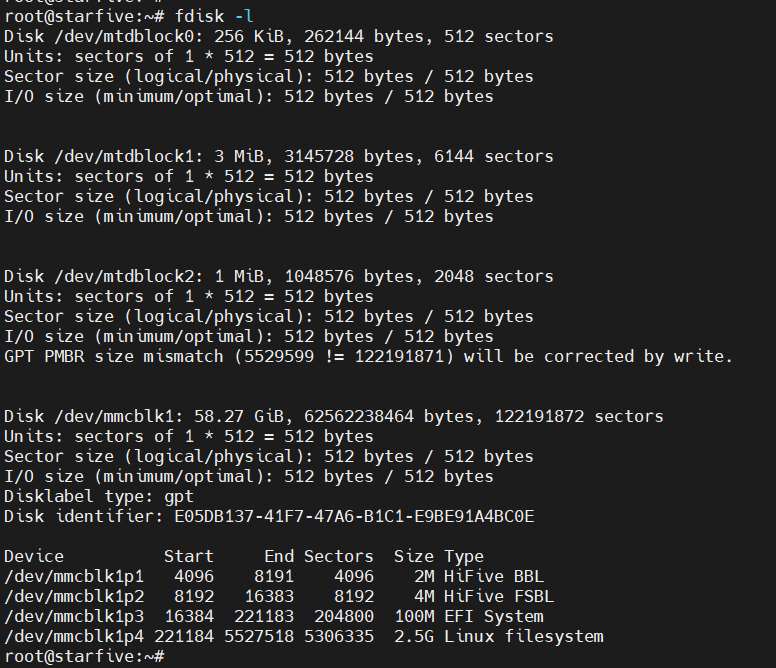Screen dimensions: 776x668
Task: Click the /dev/mmcblk1p3 partition entry
Action: point(74,616)
